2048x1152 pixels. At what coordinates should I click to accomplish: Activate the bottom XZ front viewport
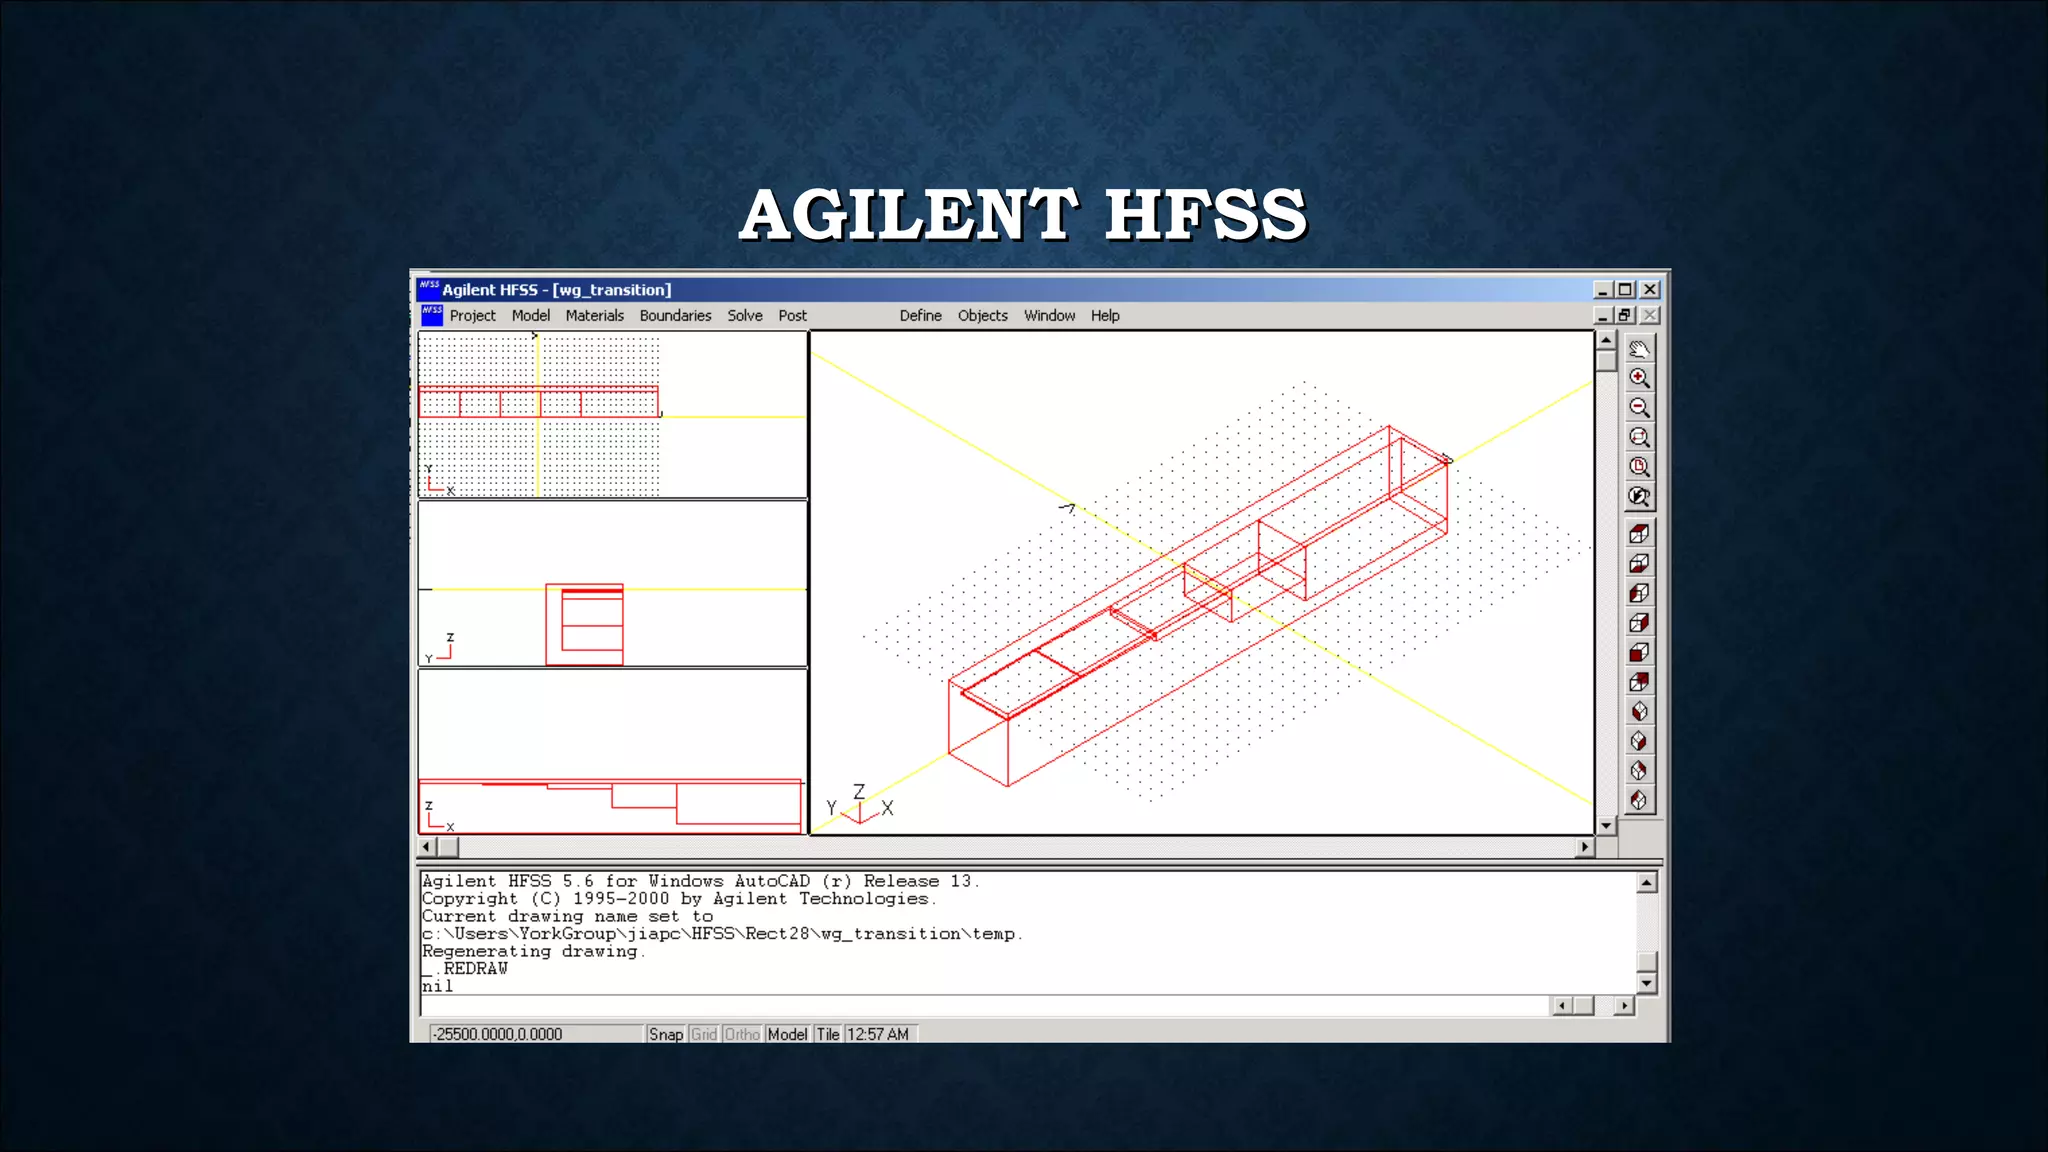(x=613, y=752)
